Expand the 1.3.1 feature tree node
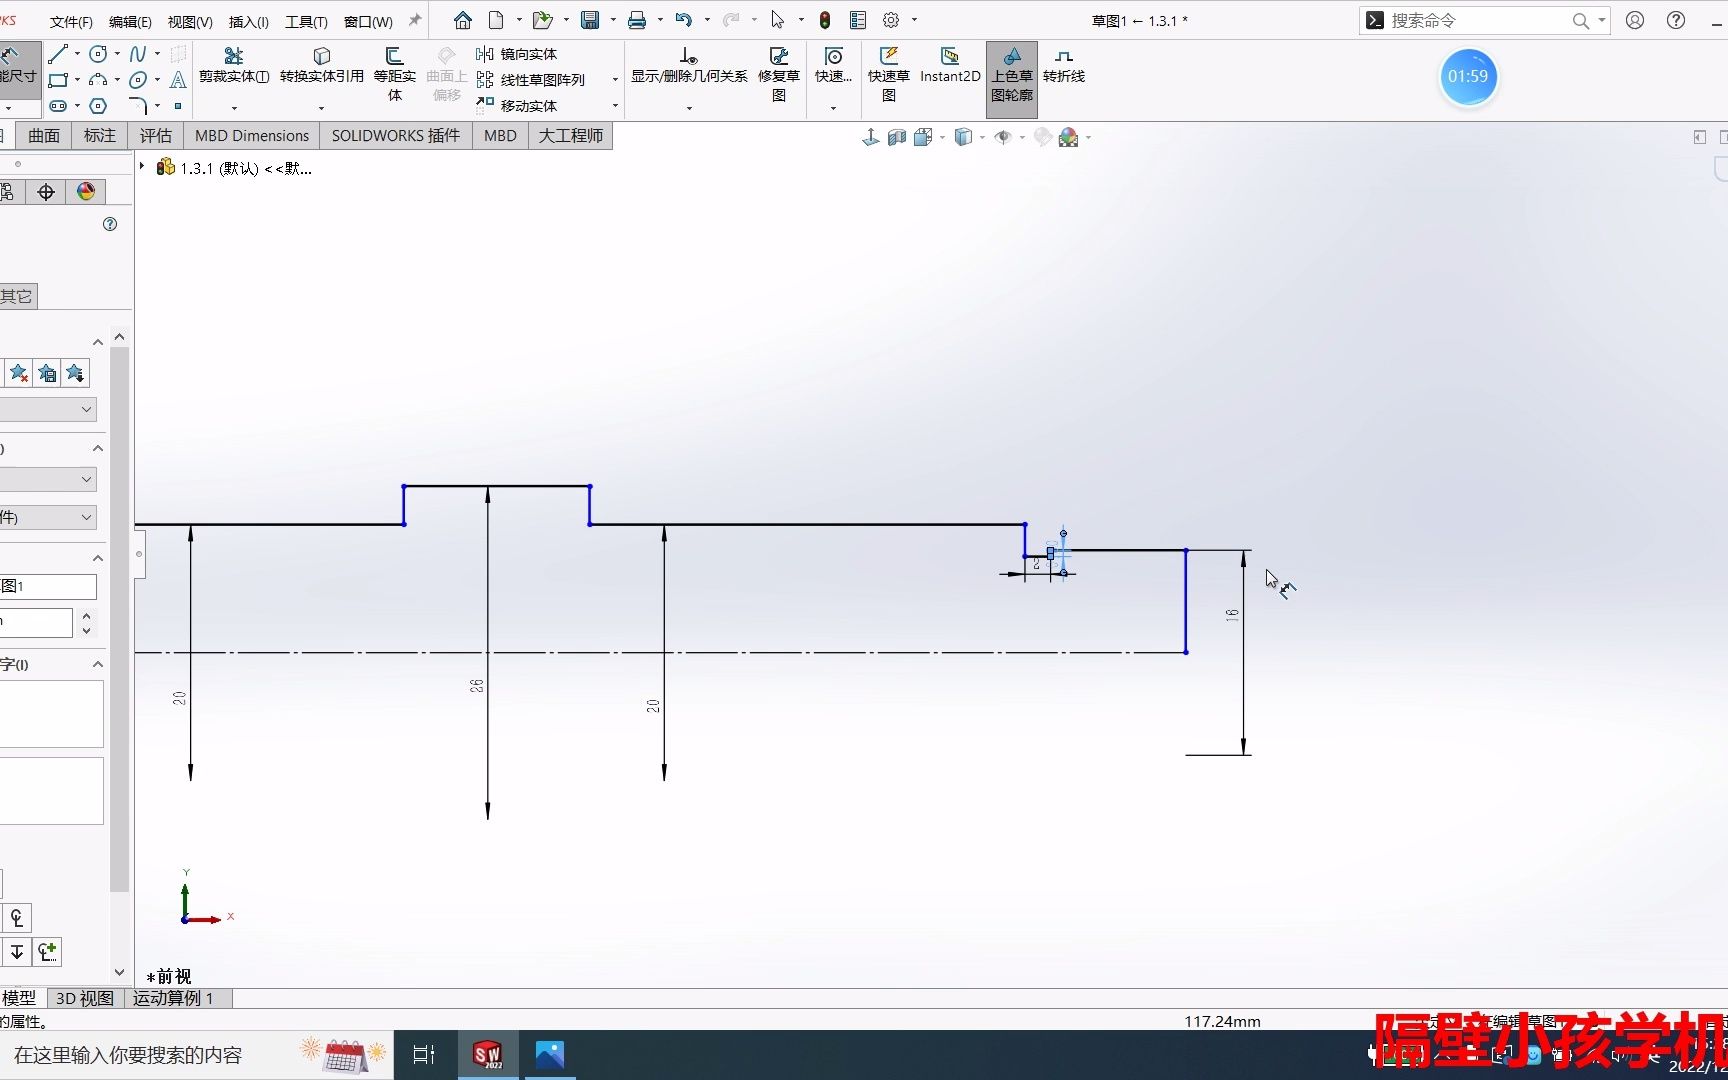The width and height of the screenshot is (1728, 1080). click(142, 167)
